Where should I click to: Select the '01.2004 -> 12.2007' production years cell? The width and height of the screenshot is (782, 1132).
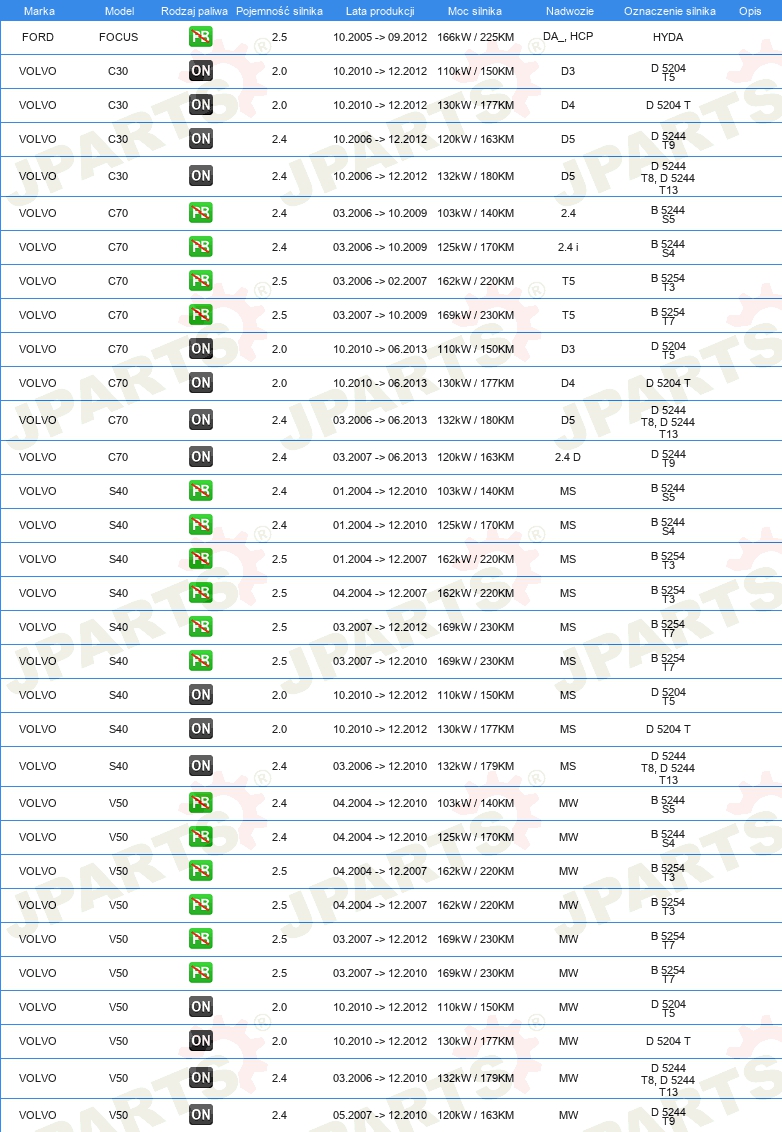[380, 559]
